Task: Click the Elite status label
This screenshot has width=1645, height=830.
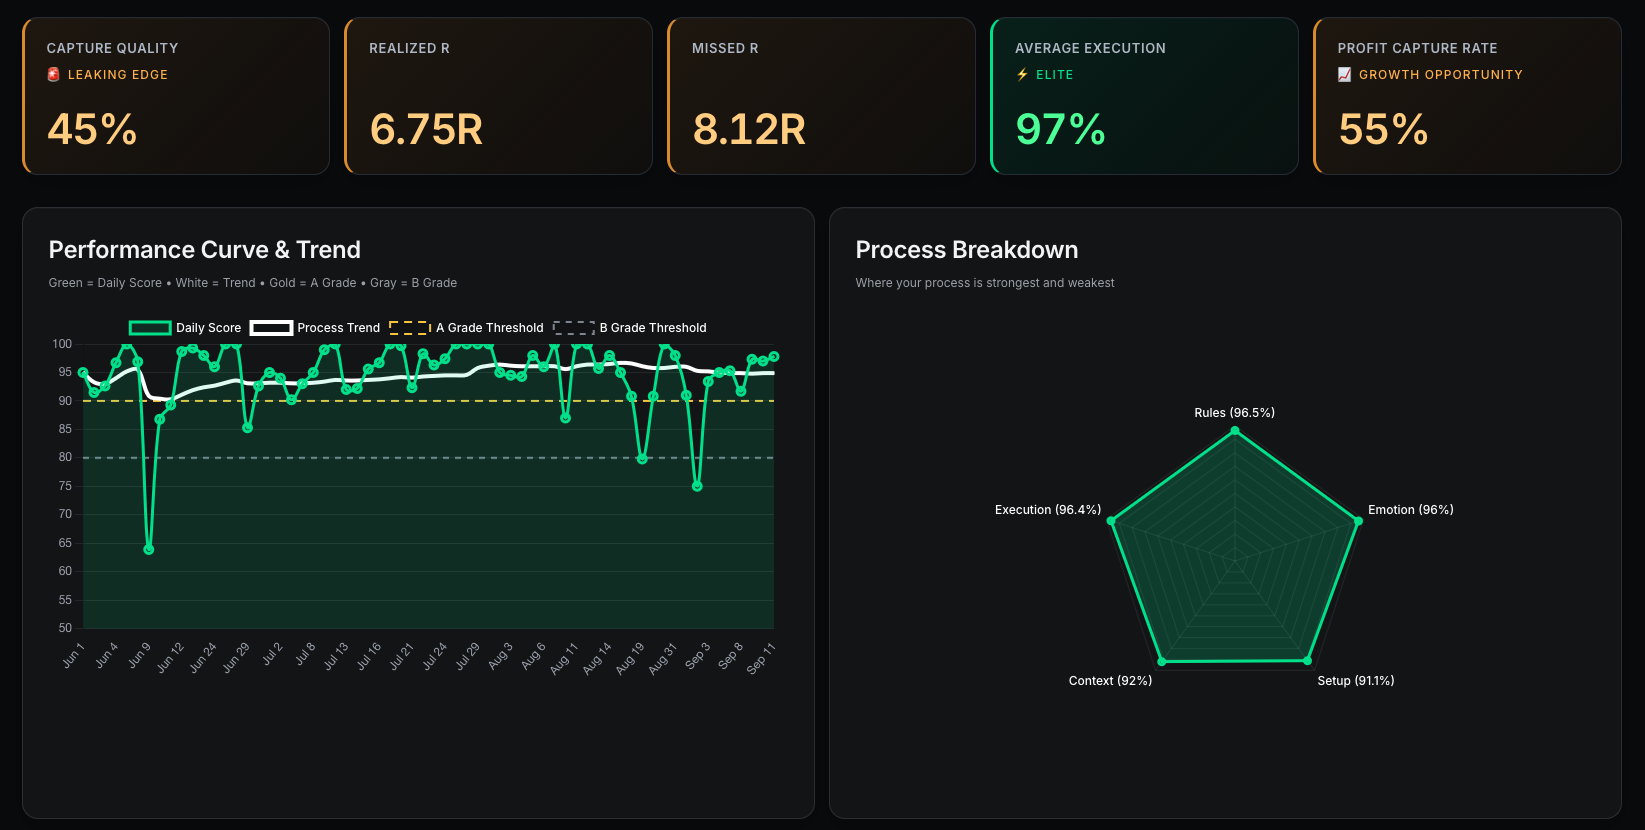Action: (x=1055, y=75)
